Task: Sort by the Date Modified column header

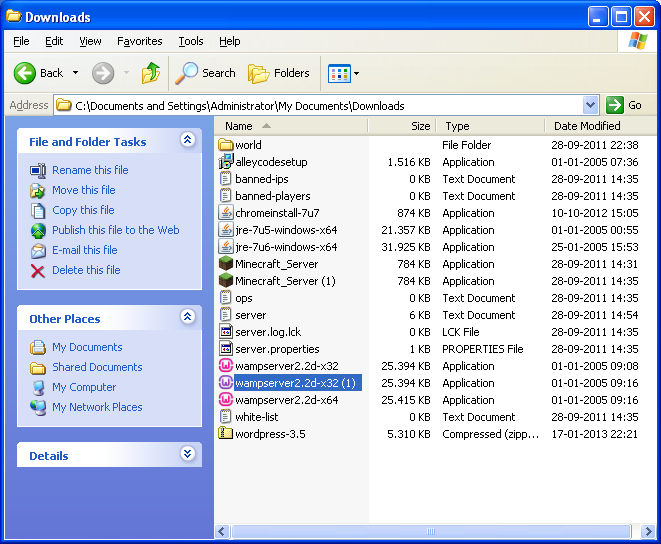Action: [599, 126]
